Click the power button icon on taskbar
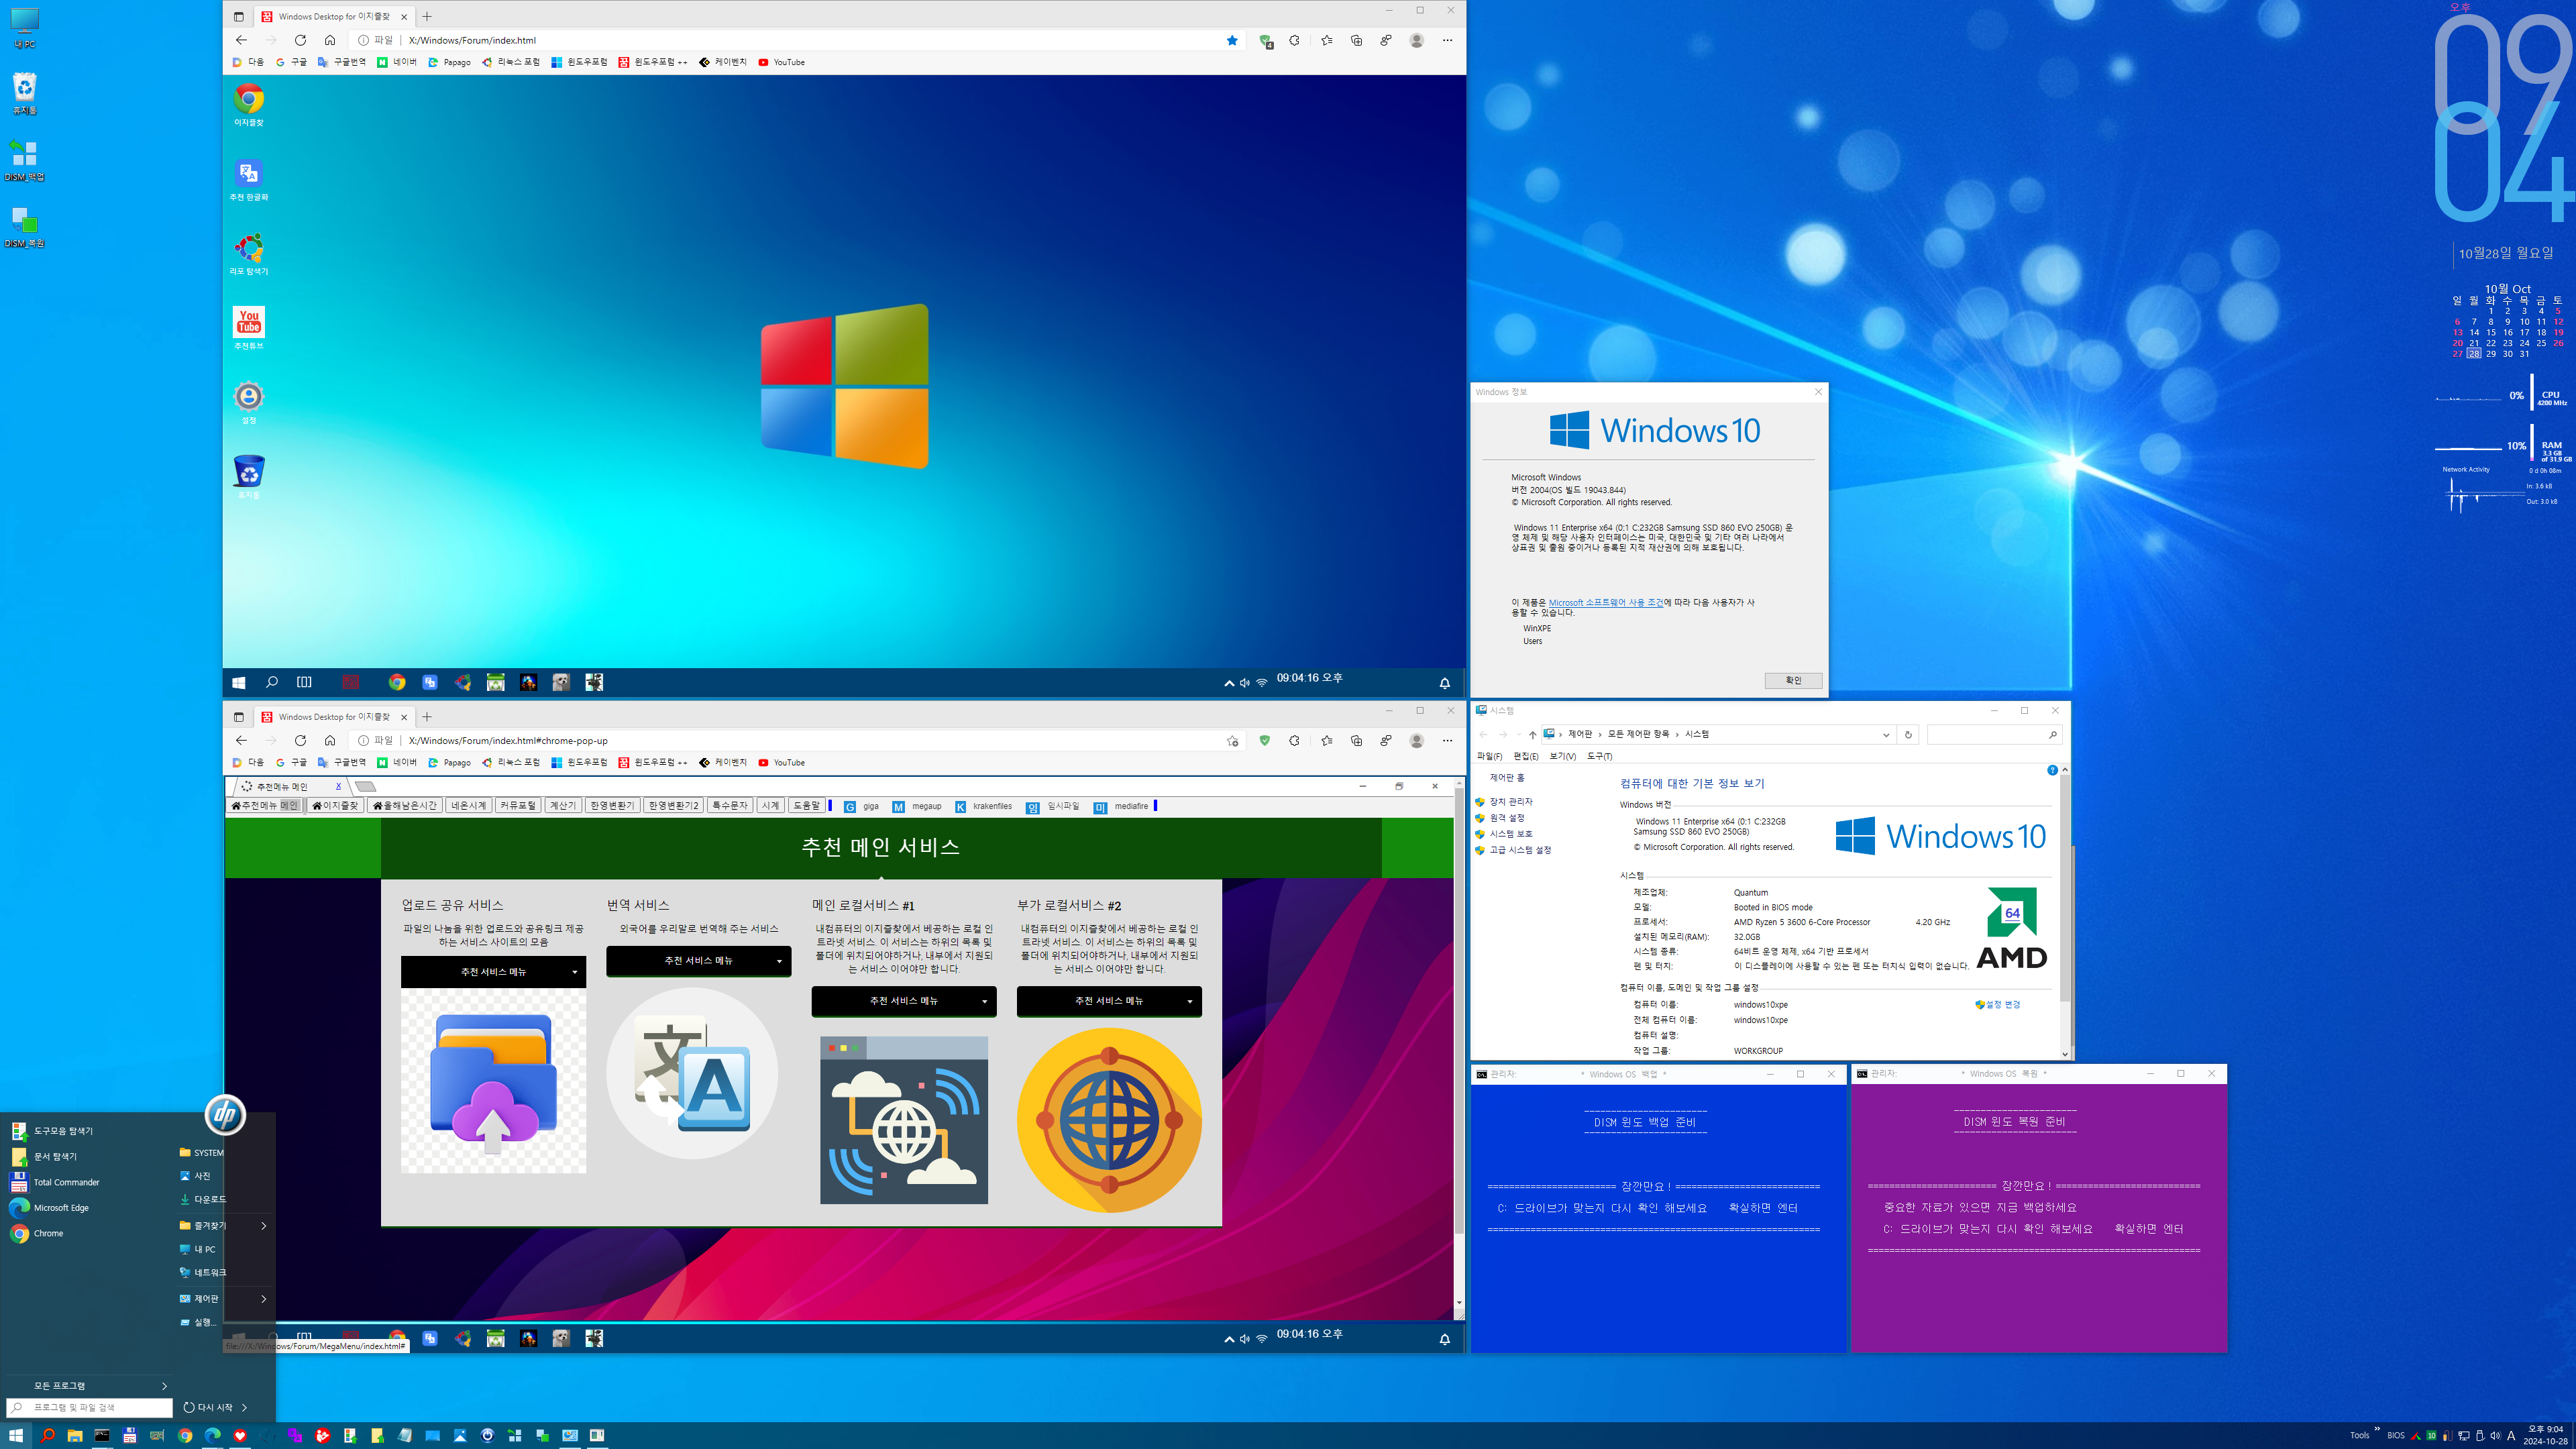Viewport: 2576px width, 1449px height. [487, 1435]
